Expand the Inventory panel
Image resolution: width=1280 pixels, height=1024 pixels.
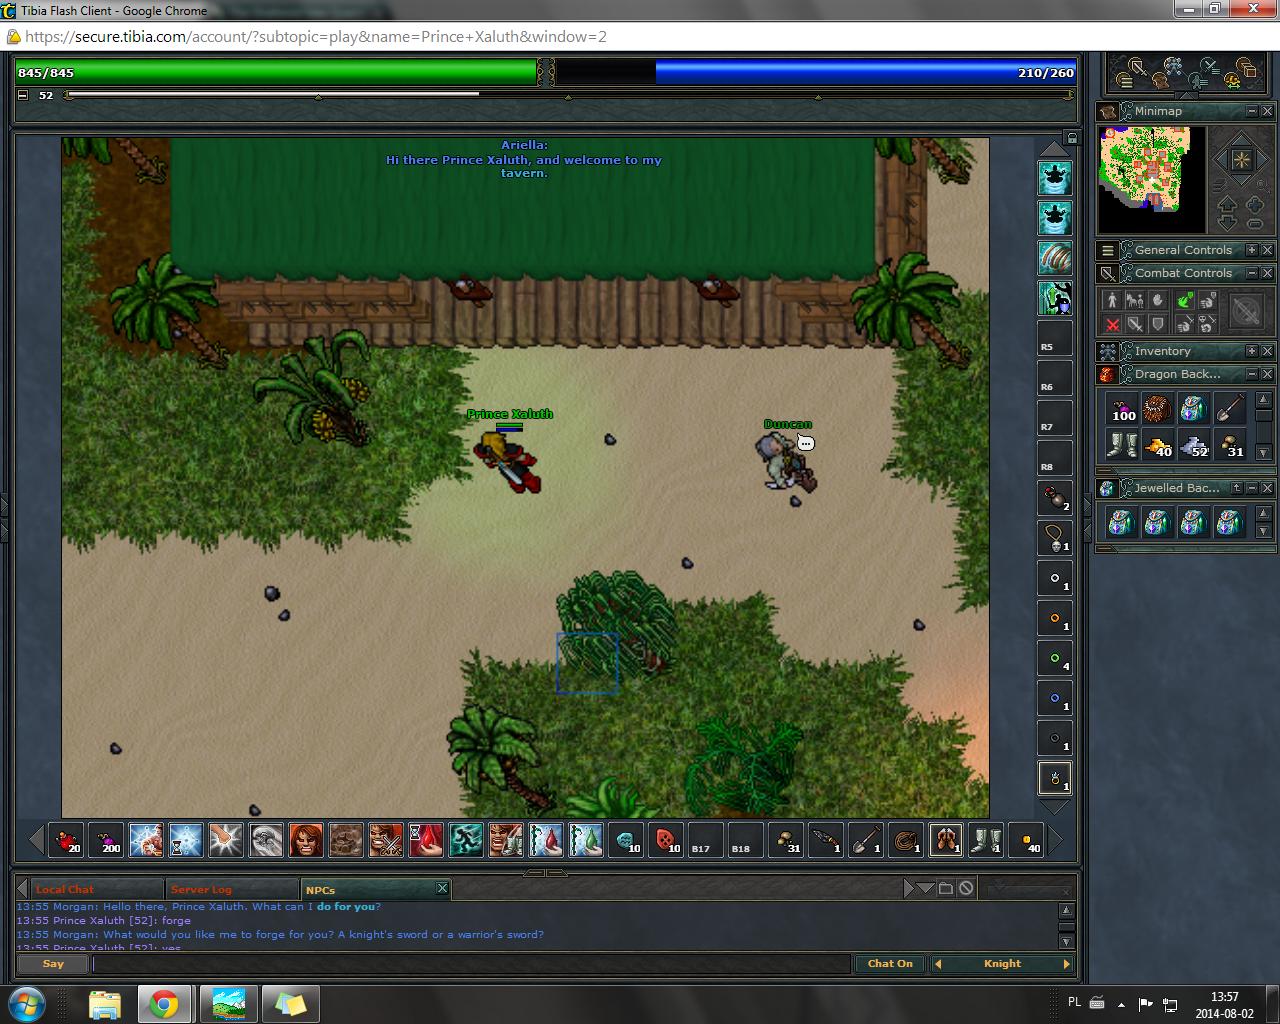coord(1251,351)
